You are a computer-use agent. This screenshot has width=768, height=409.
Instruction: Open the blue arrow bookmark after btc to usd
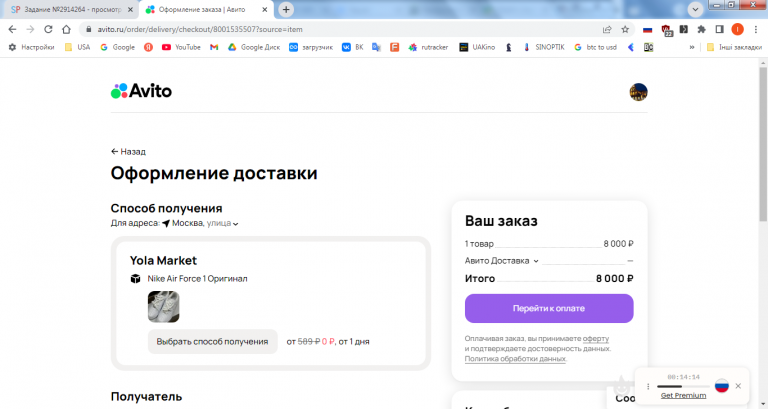coord(631,47)
